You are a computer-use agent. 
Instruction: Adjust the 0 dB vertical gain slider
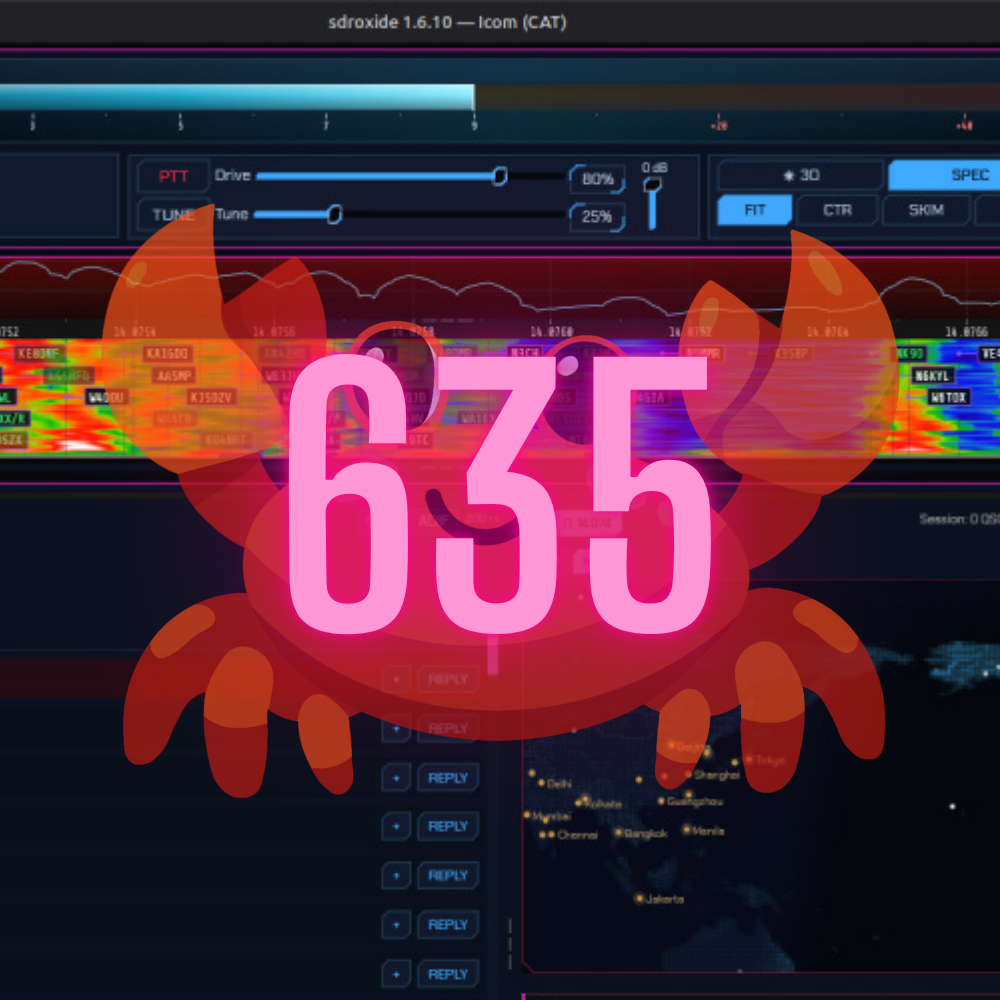pos(652,203)
